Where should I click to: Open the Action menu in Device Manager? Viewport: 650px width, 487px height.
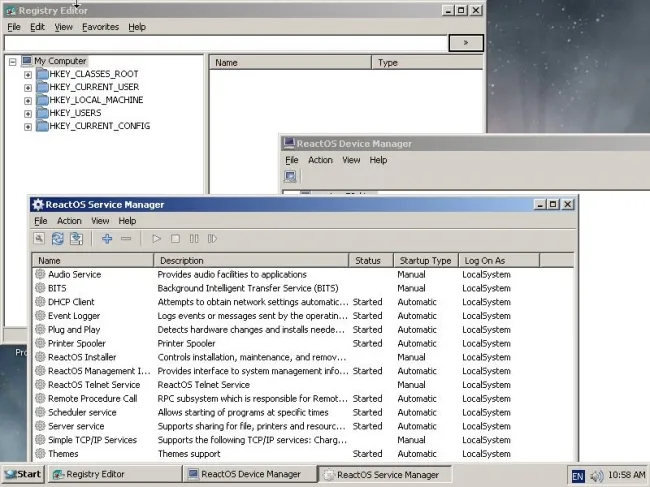(320, 160)
